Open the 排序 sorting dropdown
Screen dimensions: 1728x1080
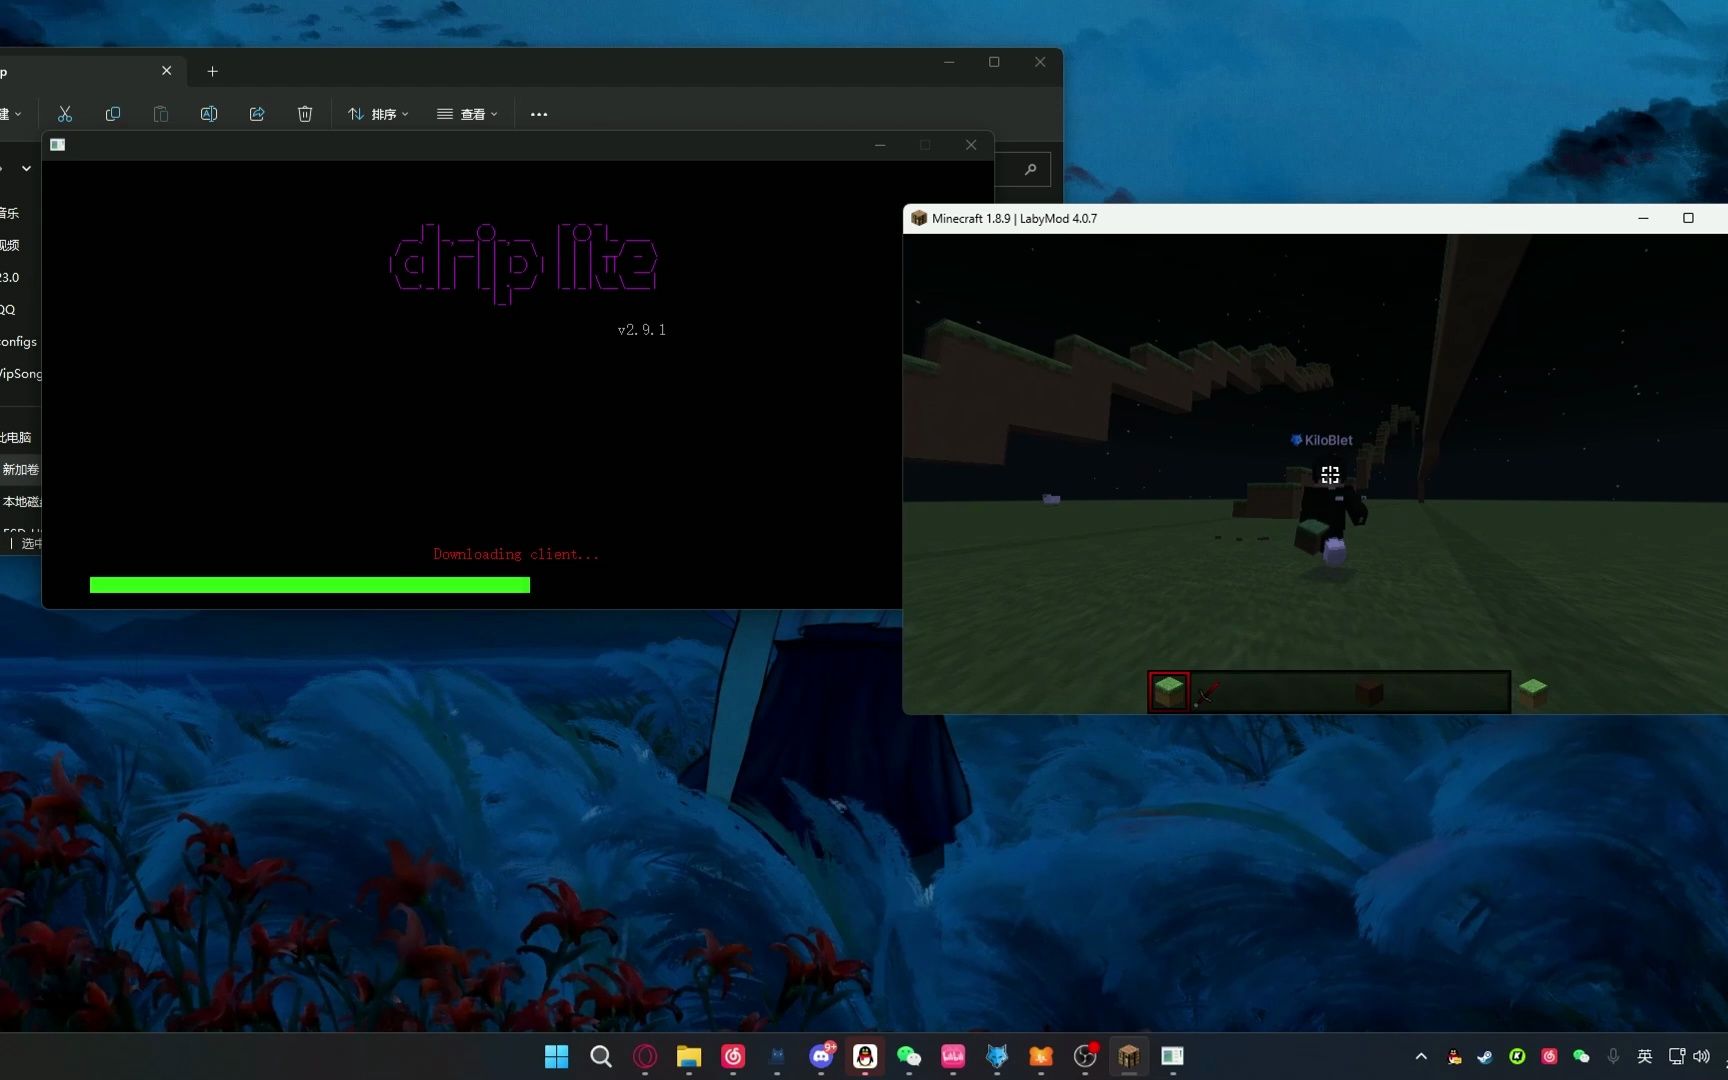(378, 114)
